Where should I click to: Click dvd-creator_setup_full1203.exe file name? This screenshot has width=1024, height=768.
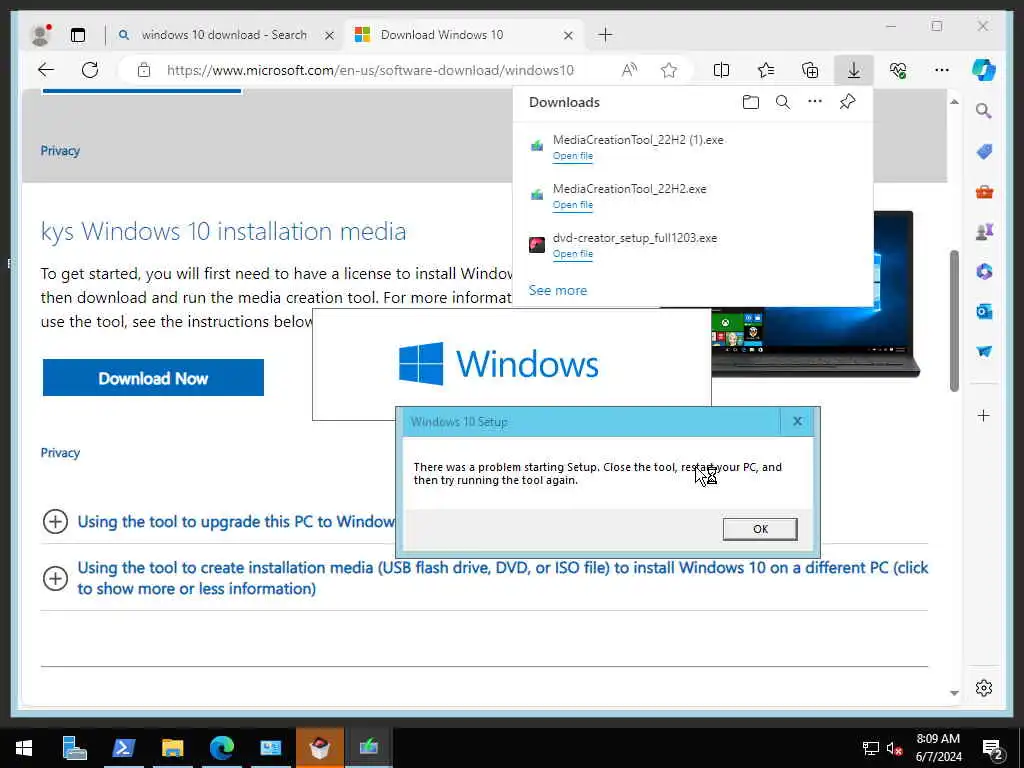[x=635, y=238]
